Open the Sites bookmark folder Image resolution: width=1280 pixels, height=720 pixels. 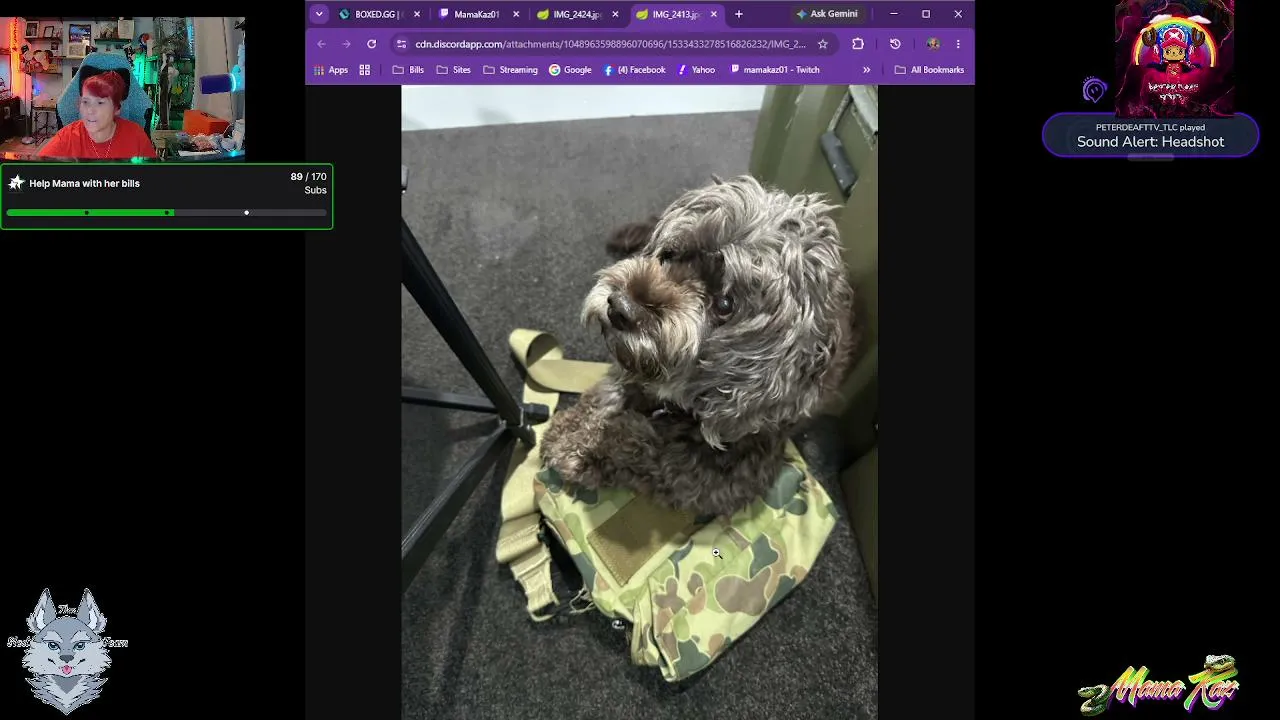[x=453, y=70]
